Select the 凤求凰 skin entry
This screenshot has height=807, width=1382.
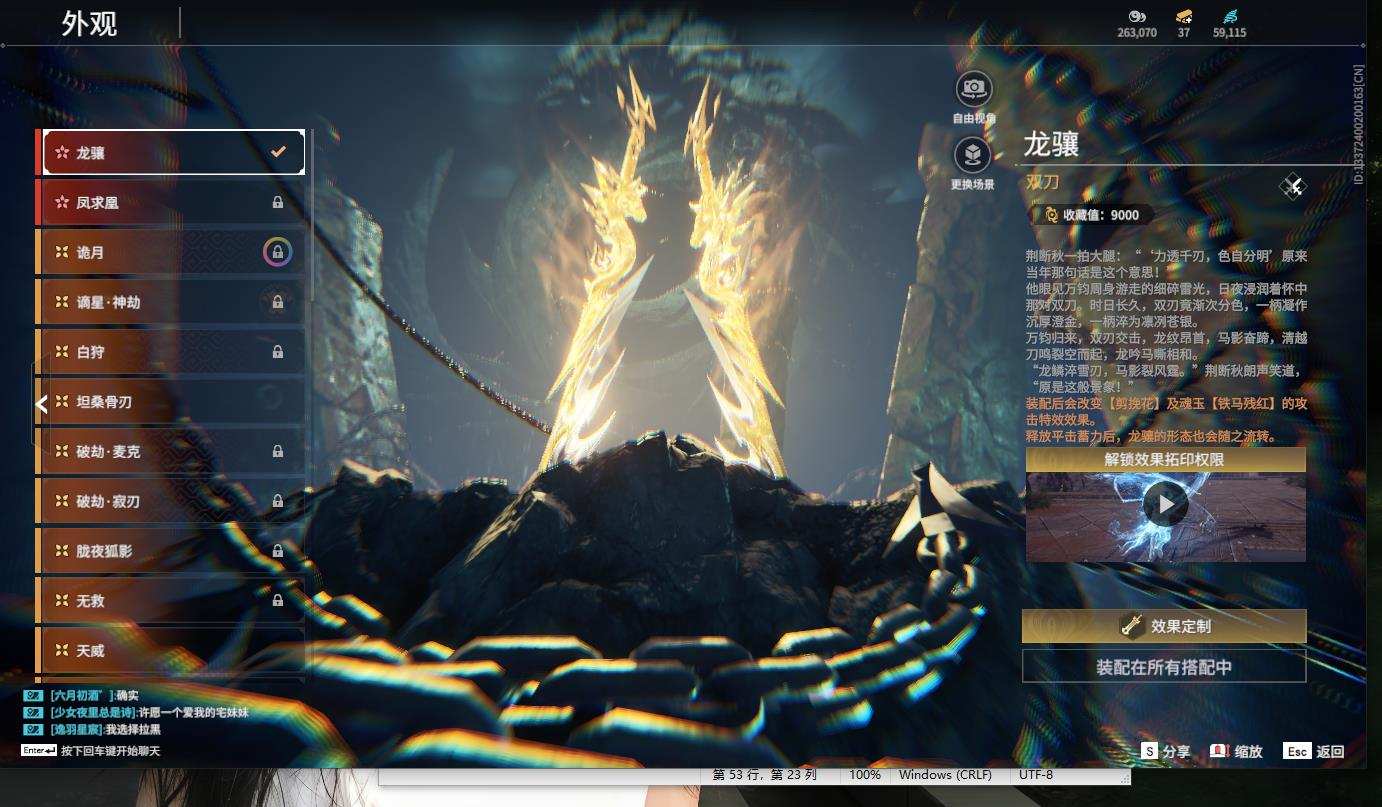tap(170, 202)
